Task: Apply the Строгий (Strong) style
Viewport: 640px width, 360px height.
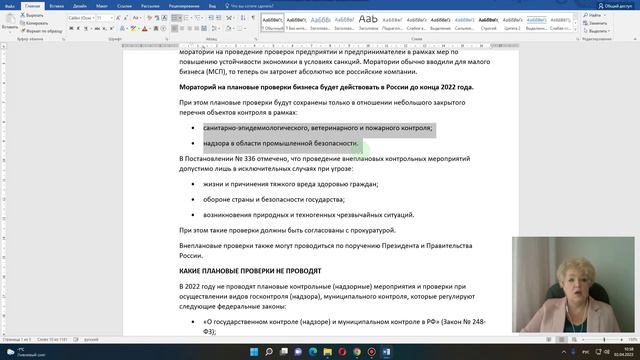Action: point(488,23)
